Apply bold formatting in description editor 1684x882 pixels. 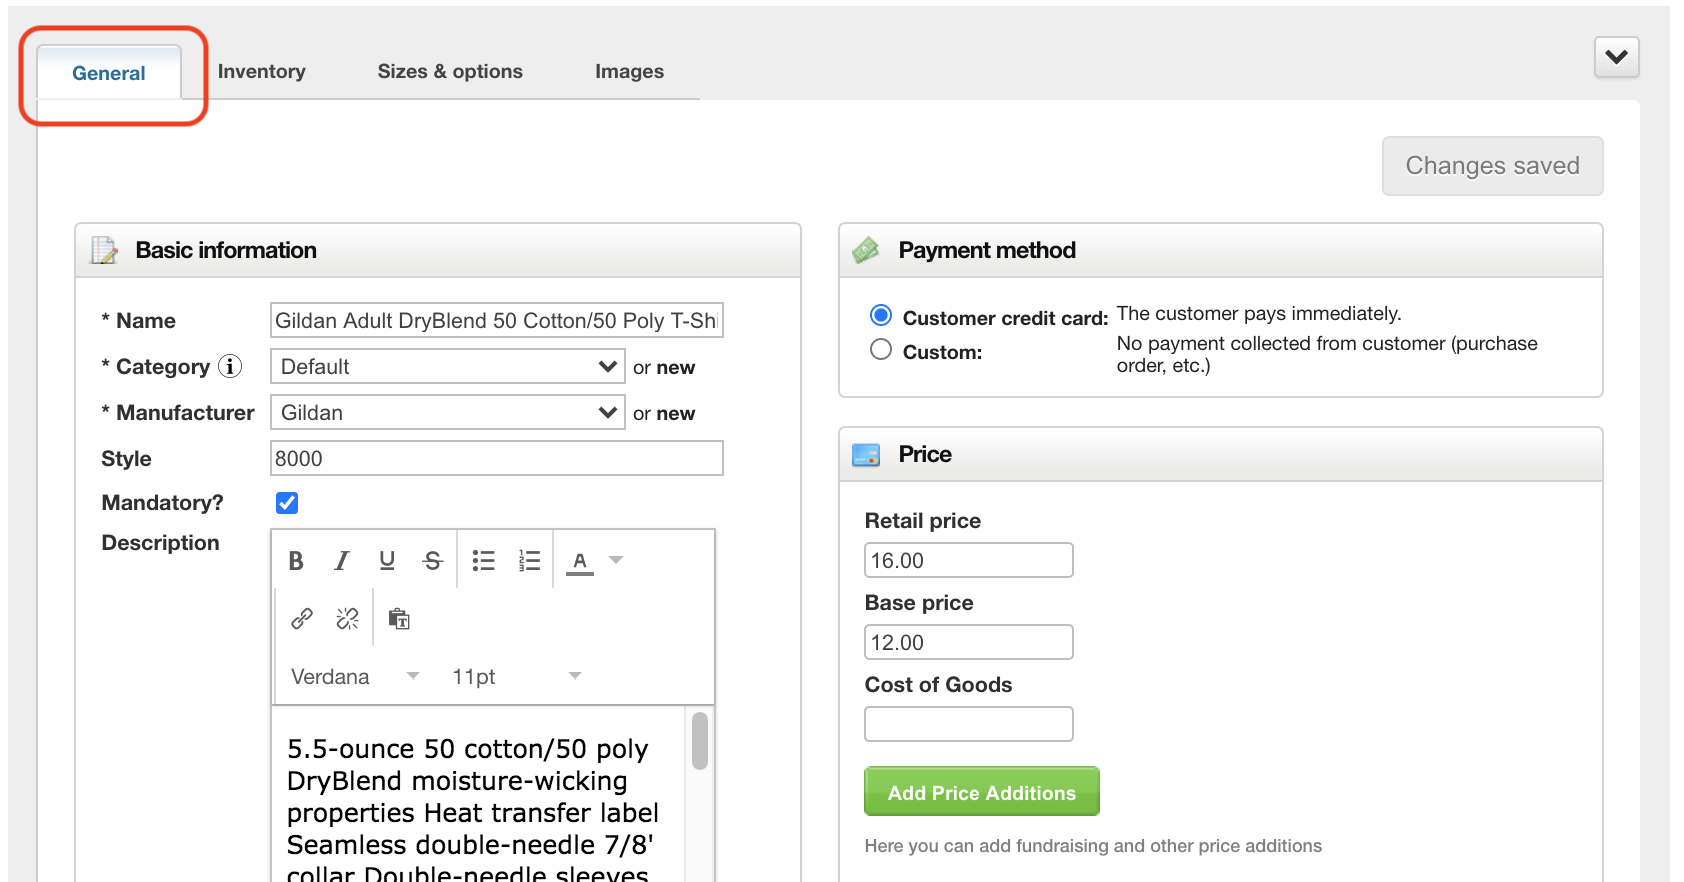point(296,561)
